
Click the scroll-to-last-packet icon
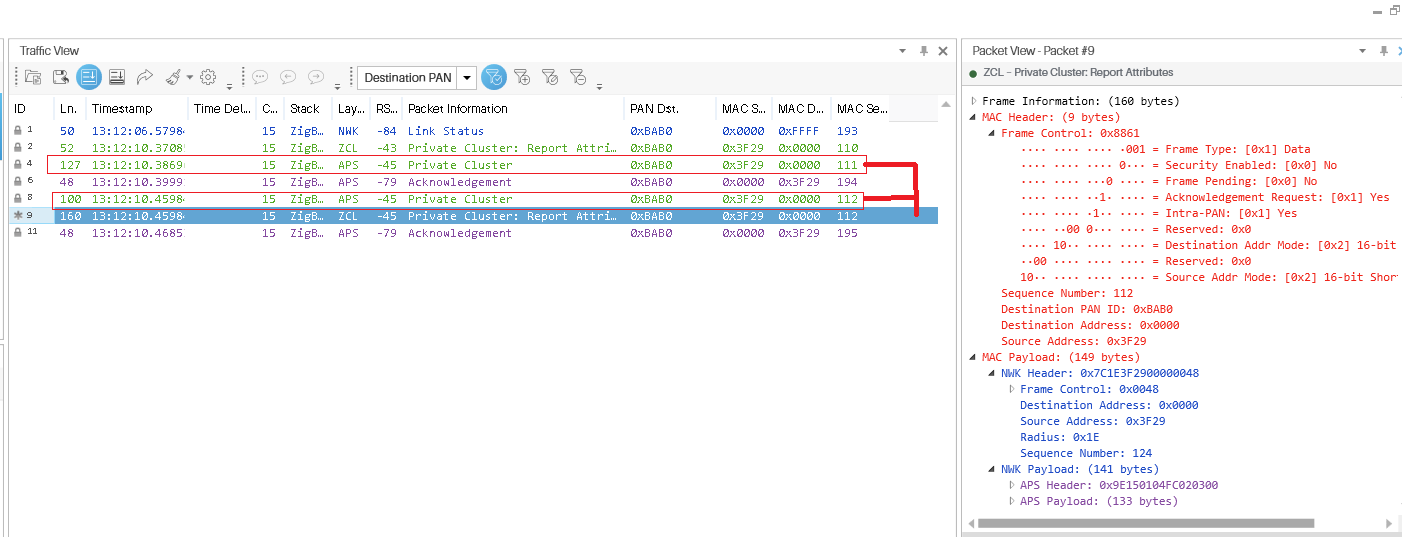[117, 77]
